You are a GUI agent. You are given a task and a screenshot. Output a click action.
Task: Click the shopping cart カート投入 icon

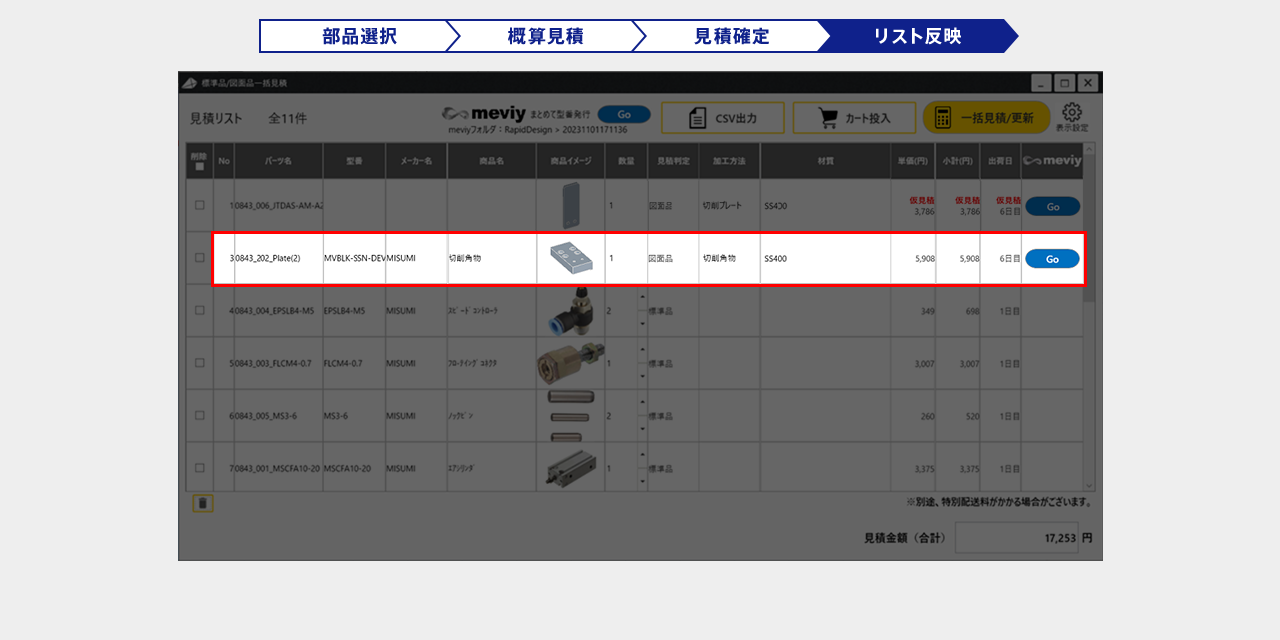828,118
